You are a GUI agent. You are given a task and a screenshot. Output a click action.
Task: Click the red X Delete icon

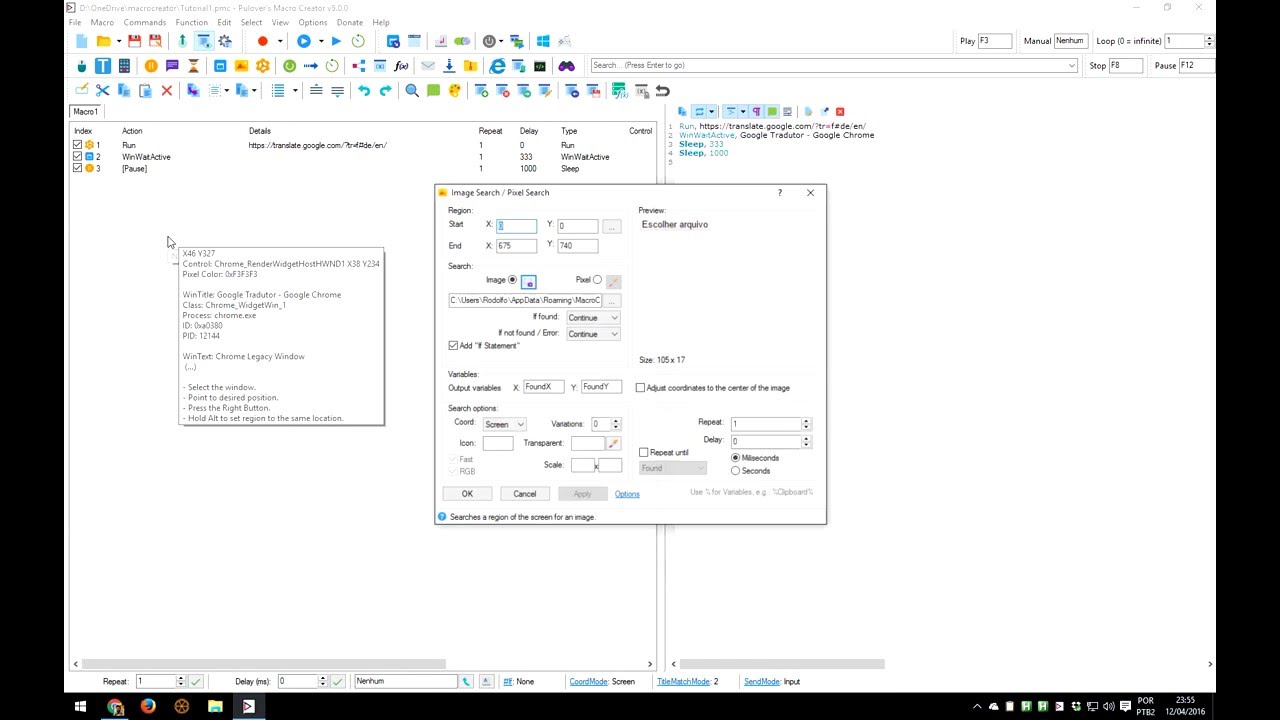[x=167, y=91]
